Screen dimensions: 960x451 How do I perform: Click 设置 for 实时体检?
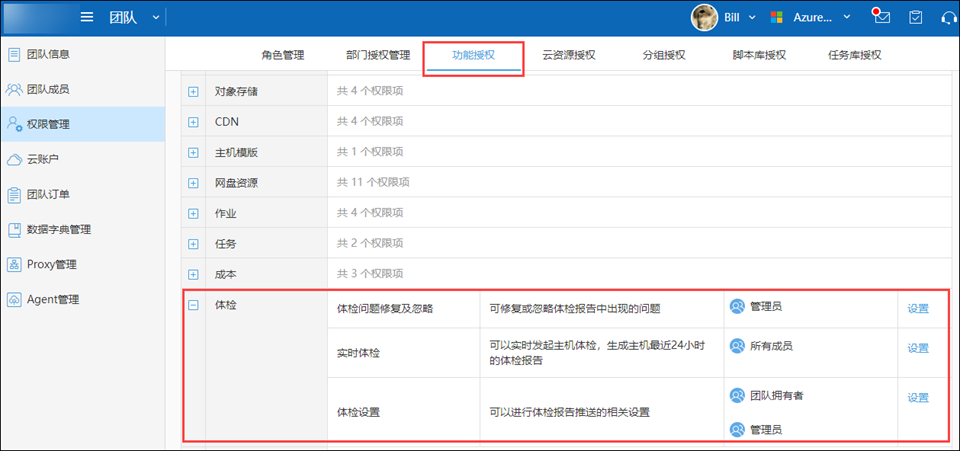[x=918, y=348]
